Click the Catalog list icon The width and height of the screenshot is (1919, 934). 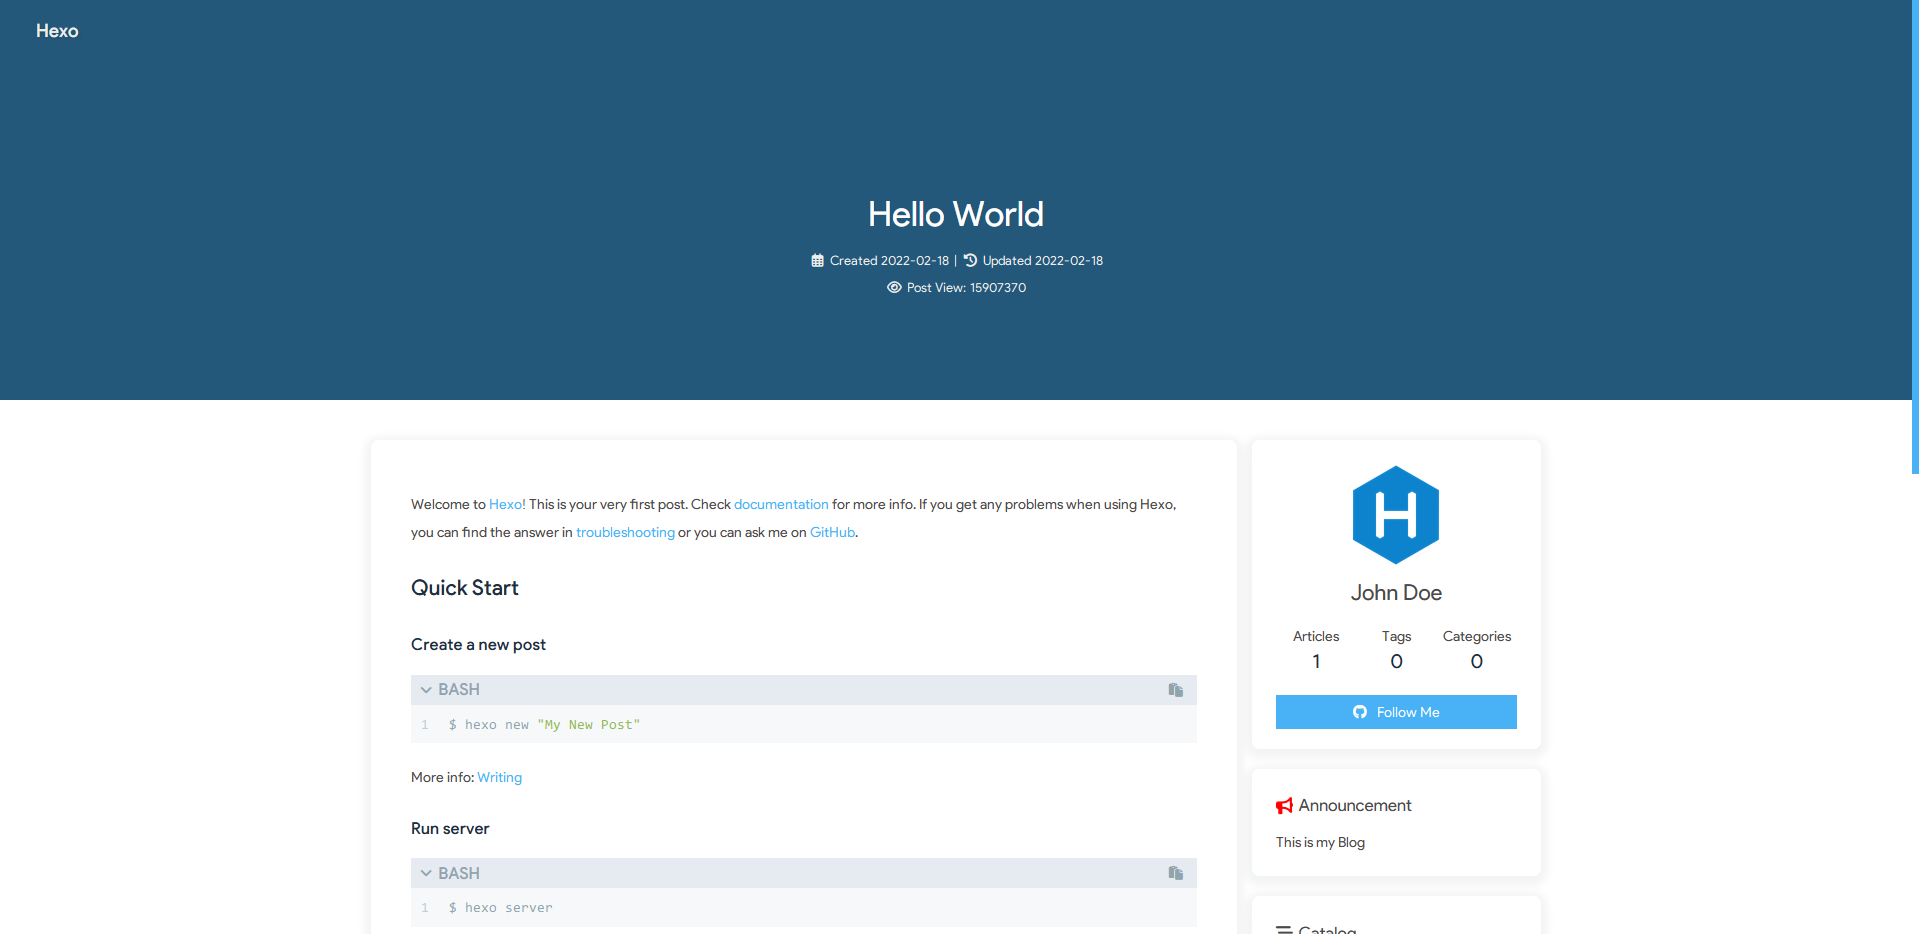[x=1284, y=930]
